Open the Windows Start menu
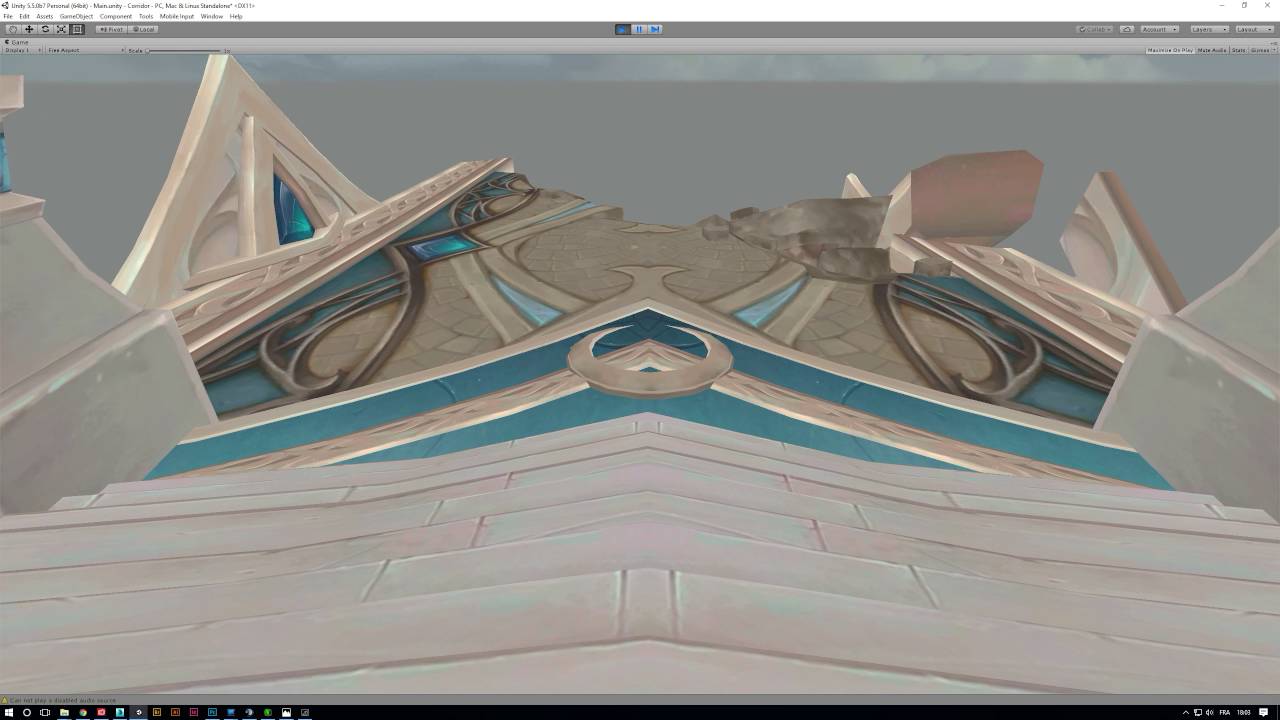The width and height of the screenshot is (1280, 720). [8, 712]
